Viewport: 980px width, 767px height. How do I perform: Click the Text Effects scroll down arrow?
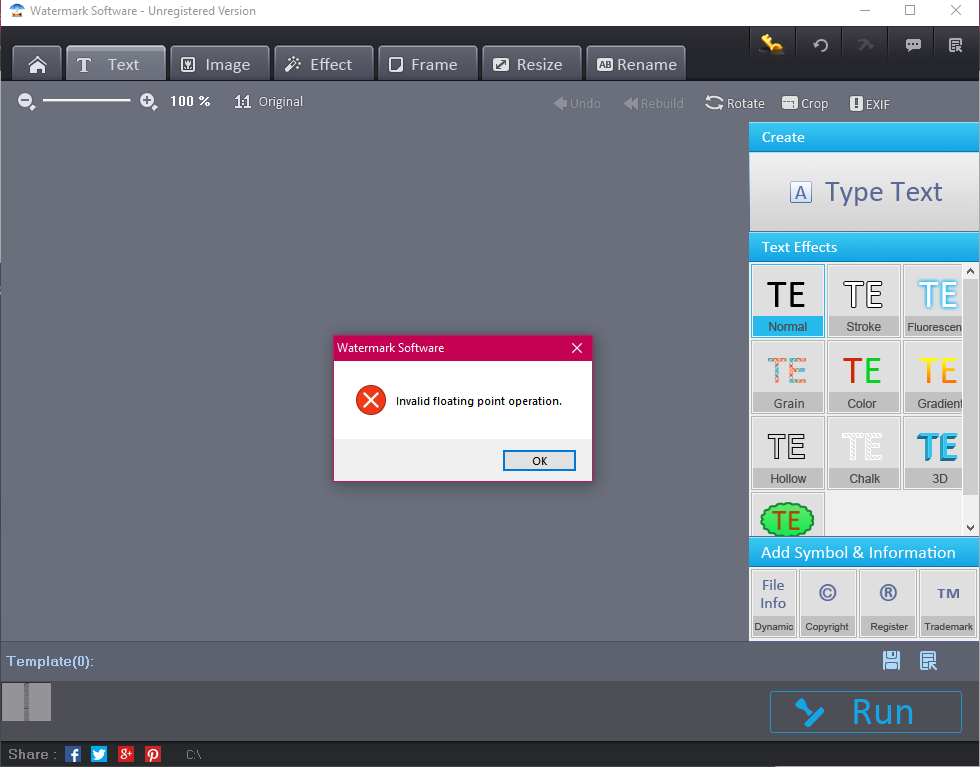[970, 528]
